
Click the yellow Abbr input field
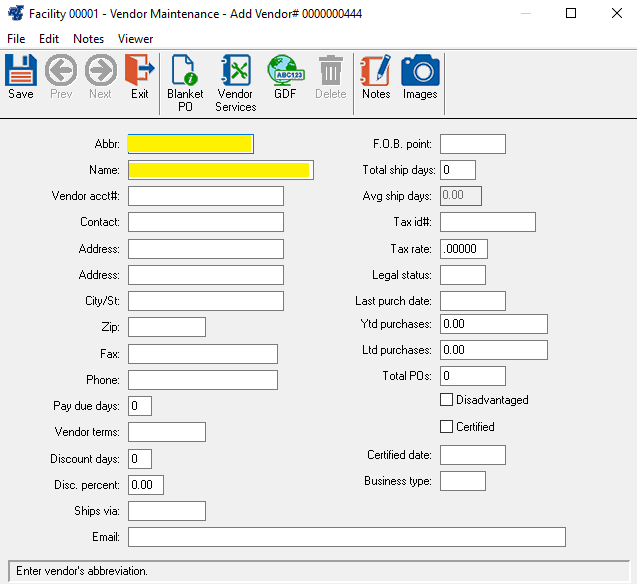190,144
